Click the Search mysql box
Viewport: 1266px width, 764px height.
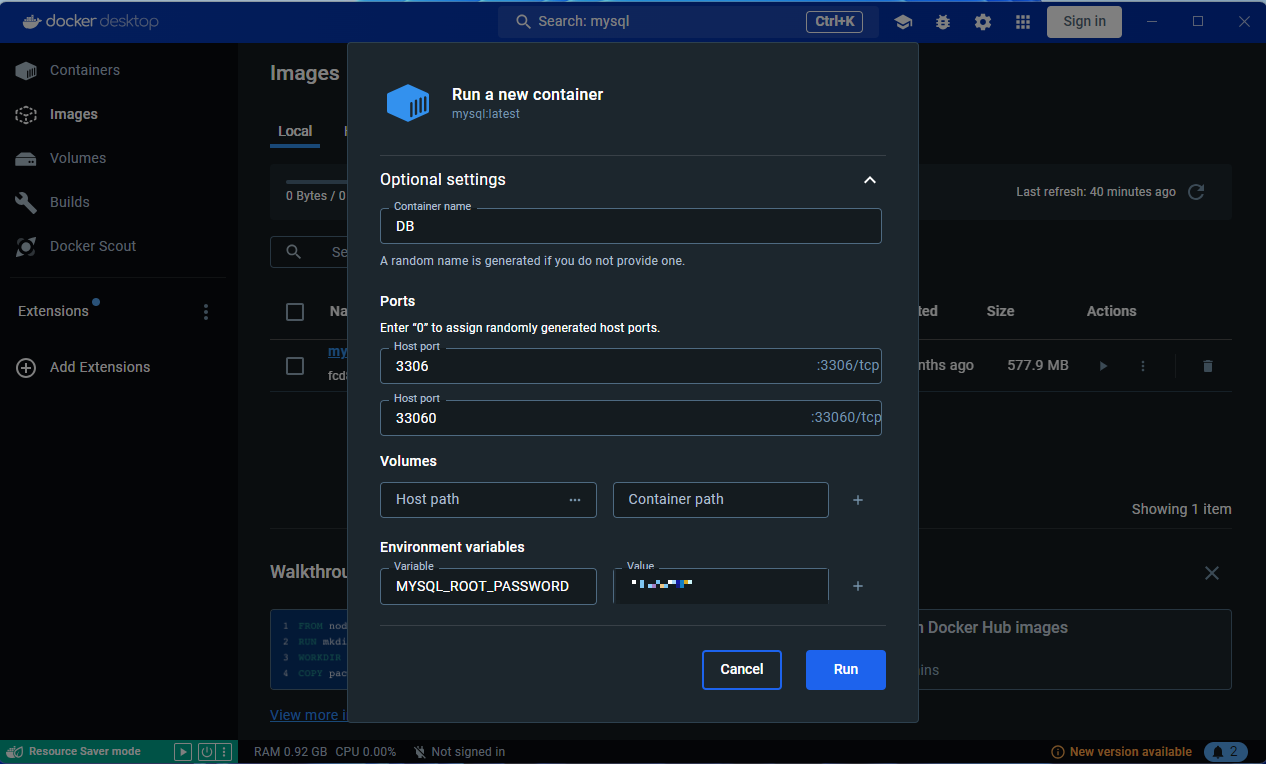(688, 21)
